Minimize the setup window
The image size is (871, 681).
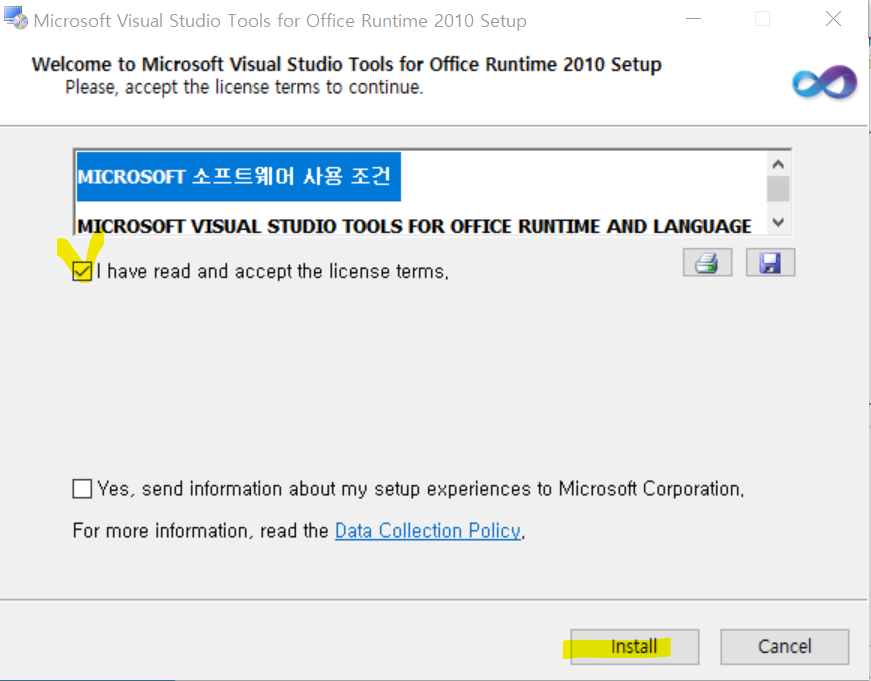pos(693,19)
